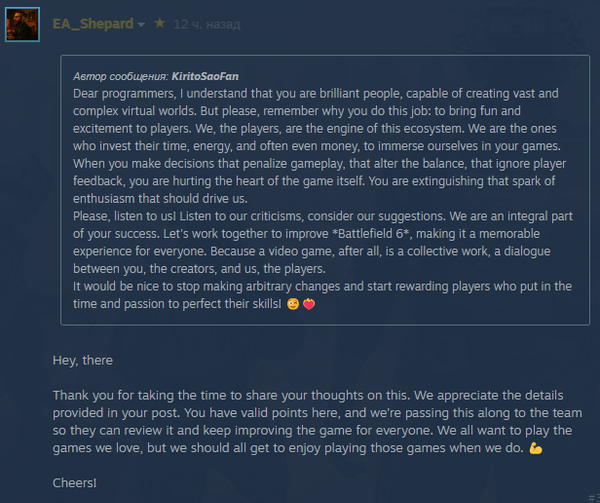
Task: Click 'Because a video game' sentence in quote
Action: (x=250, y=254)
